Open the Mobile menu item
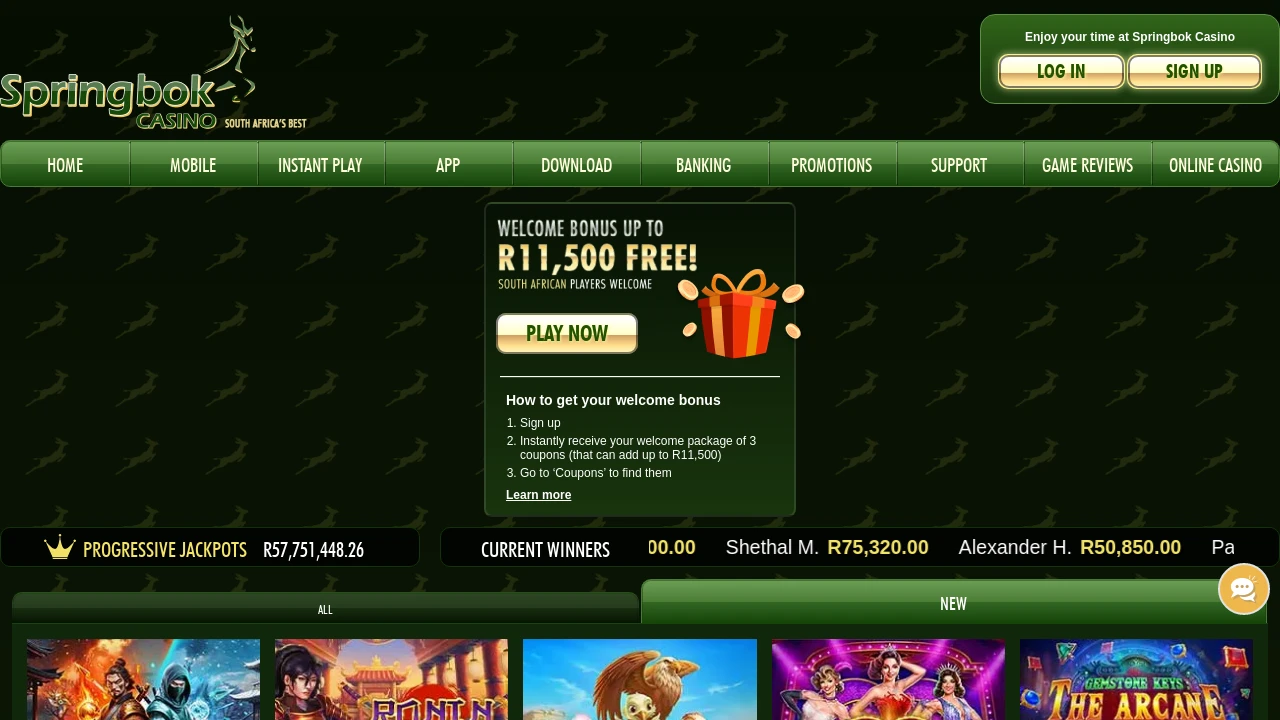Viewport: 1280px width, 720px height. point(193,164)
